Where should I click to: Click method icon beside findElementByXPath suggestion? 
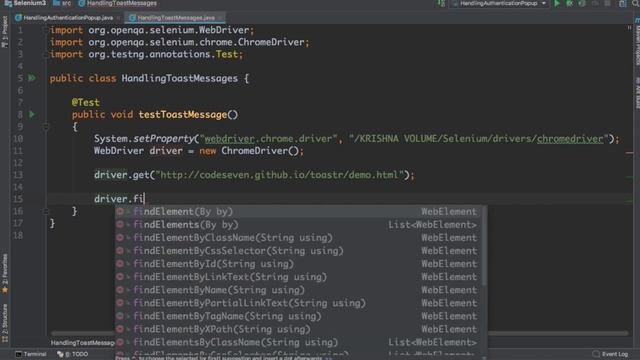(x=120, y=329)
